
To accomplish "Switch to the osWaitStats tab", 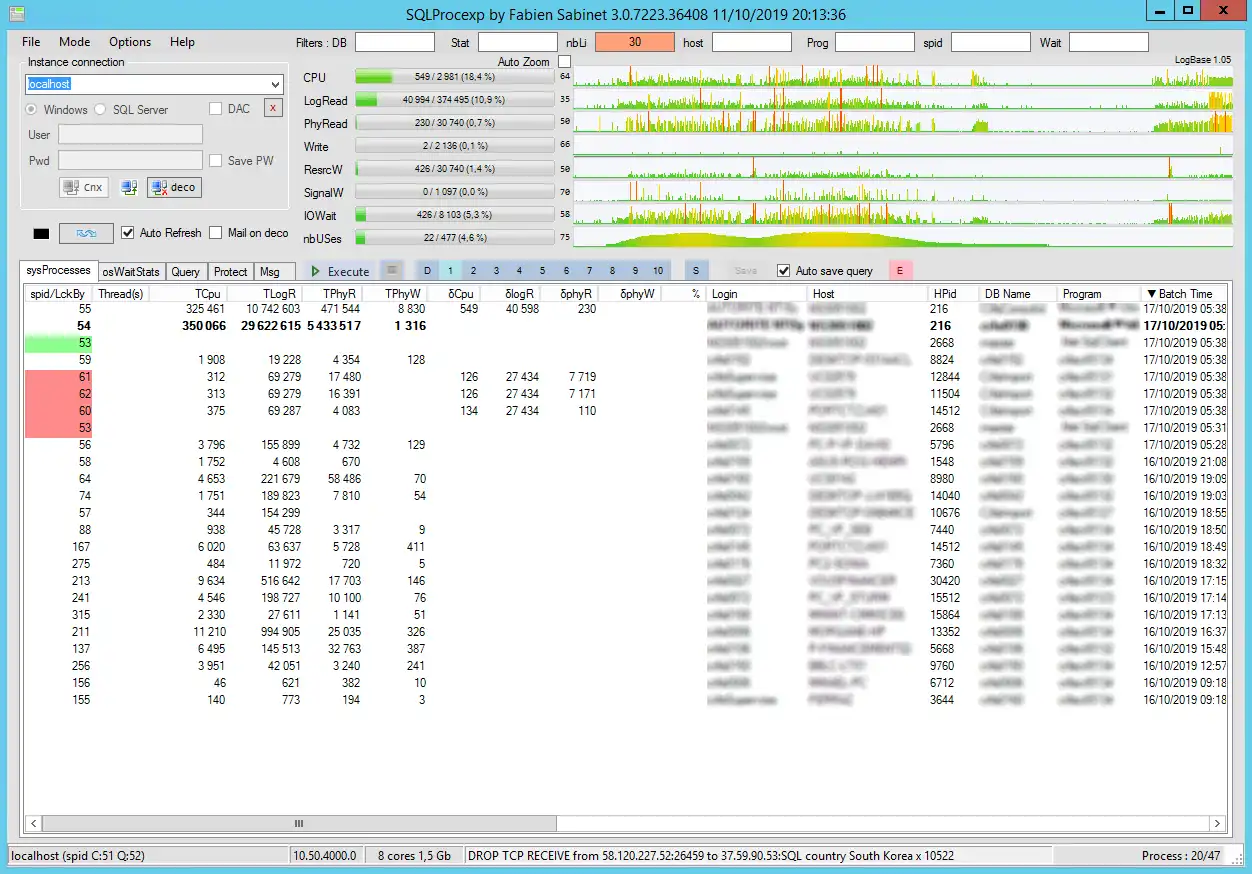I will (131, 272).
